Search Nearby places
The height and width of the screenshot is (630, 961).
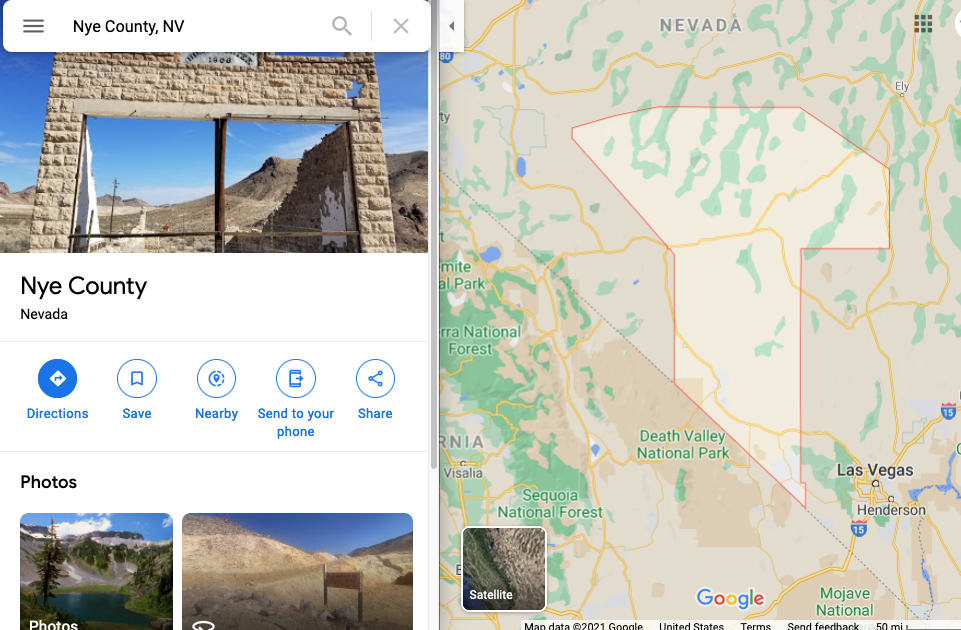pyautogui.click(x=216, y=390)
